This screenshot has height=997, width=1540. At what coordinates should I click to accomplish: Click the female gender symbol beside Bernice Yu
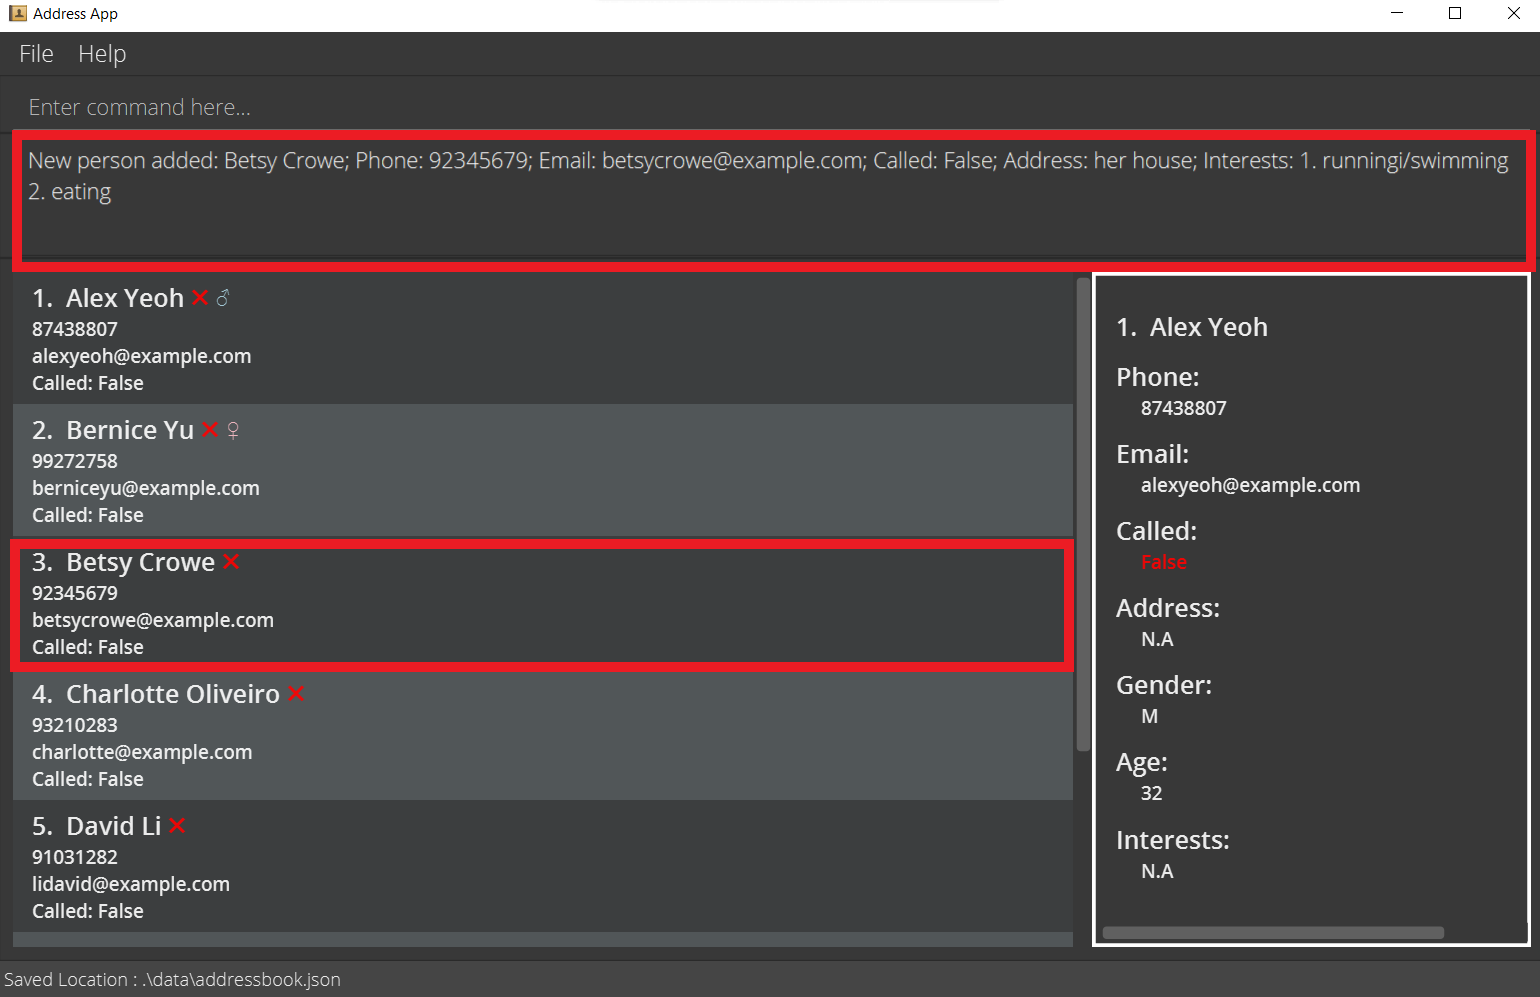tap(233, 430)
